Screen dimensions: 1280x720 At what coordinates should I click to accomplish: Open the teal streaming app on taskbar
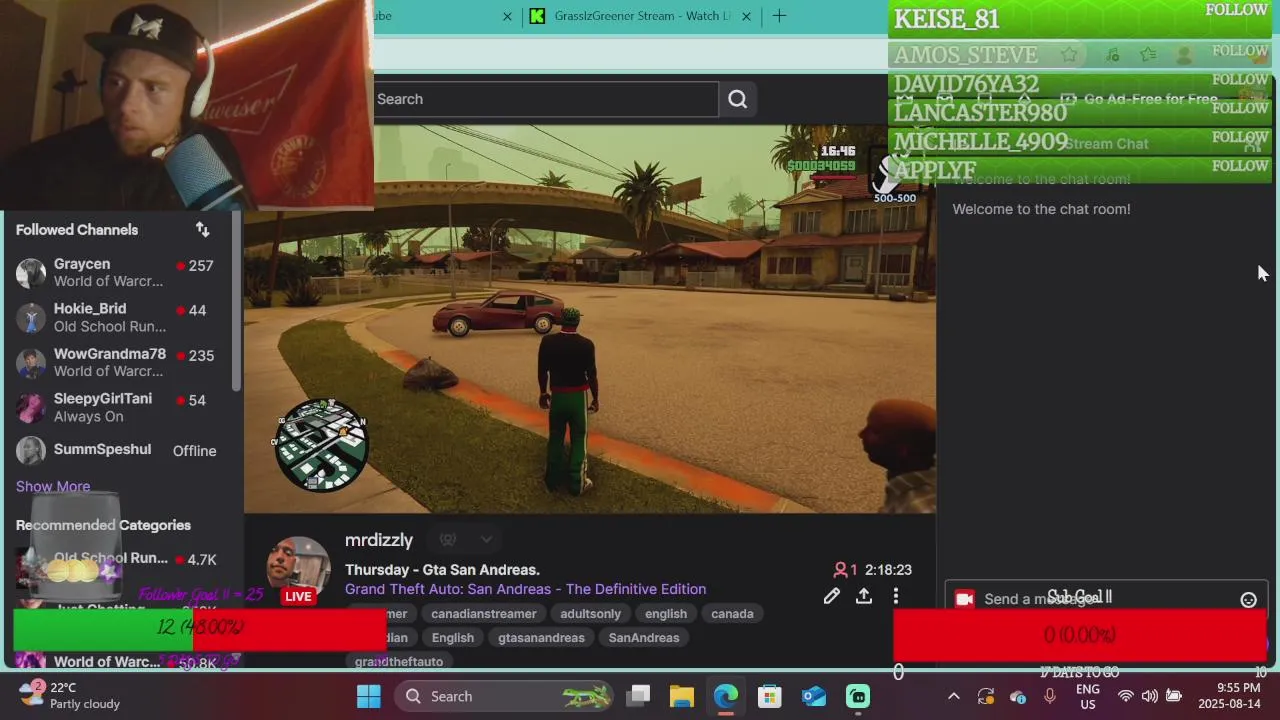click(858, 696)
